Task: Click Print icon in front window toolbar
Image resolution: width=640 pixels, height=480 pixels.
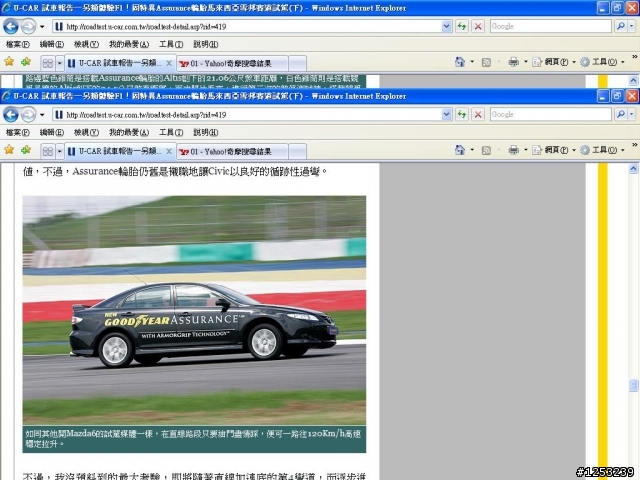Action: click(513, 150)
